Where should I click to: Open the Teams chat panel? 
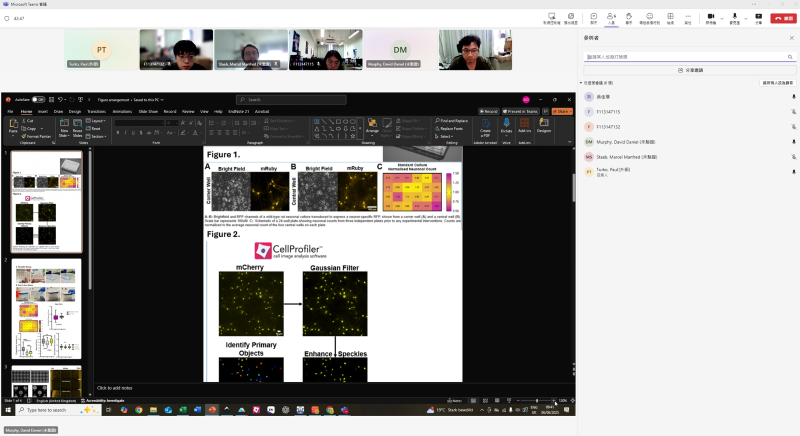(x=593, y=17)
